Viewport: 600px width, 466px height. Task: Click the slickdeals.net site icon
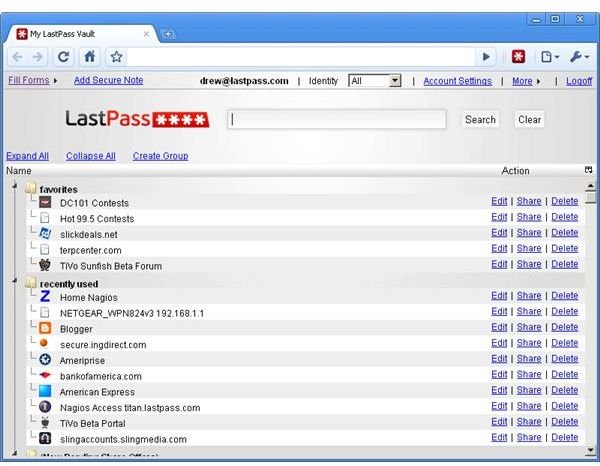tap(45, 233)
